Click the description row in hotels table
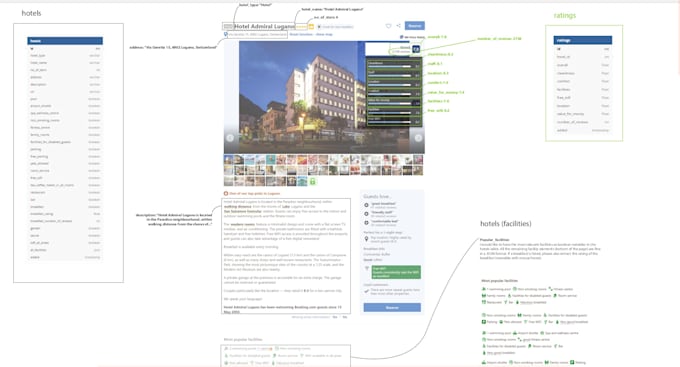This screenshot has height=367, width=680. [65, 85]
